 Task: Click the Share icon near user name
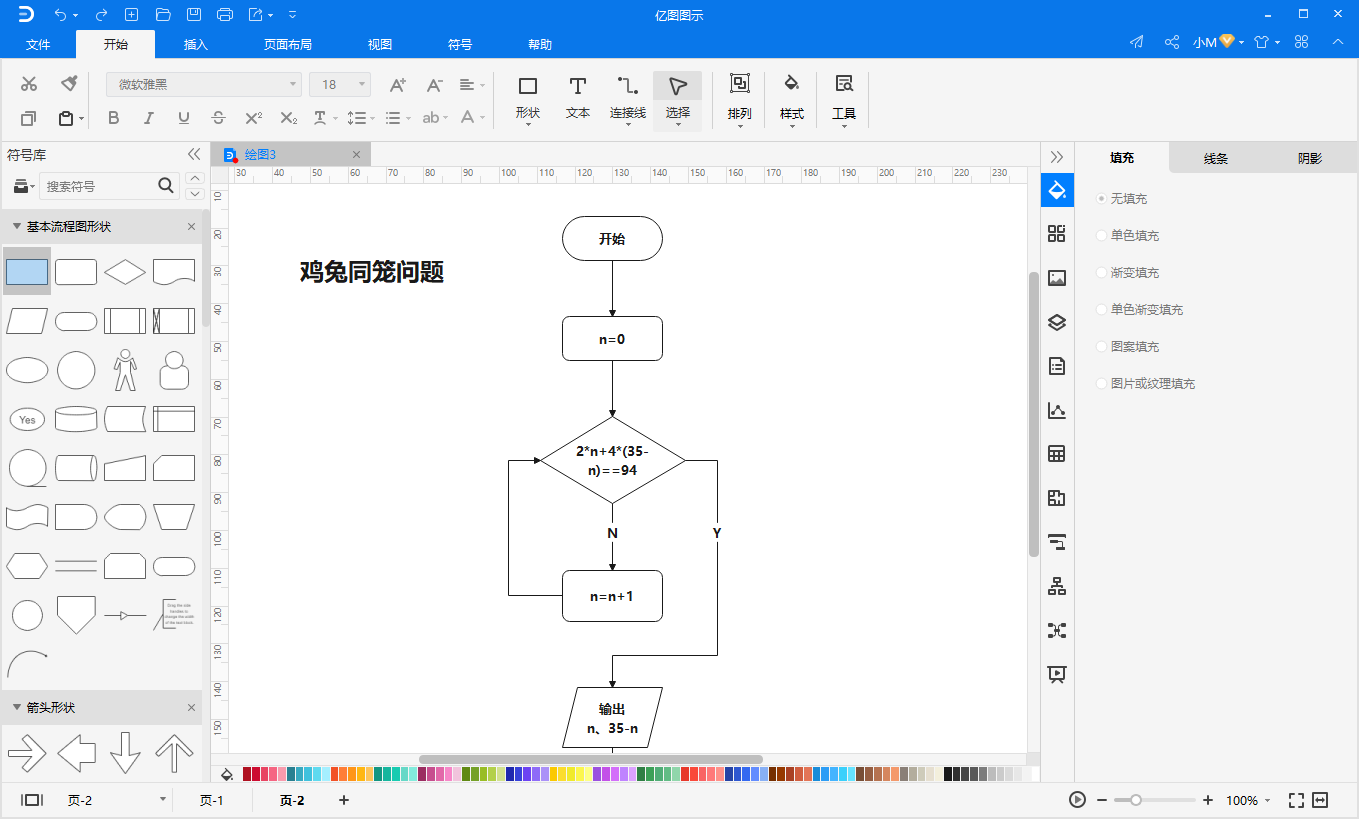tap(1171, 42)
